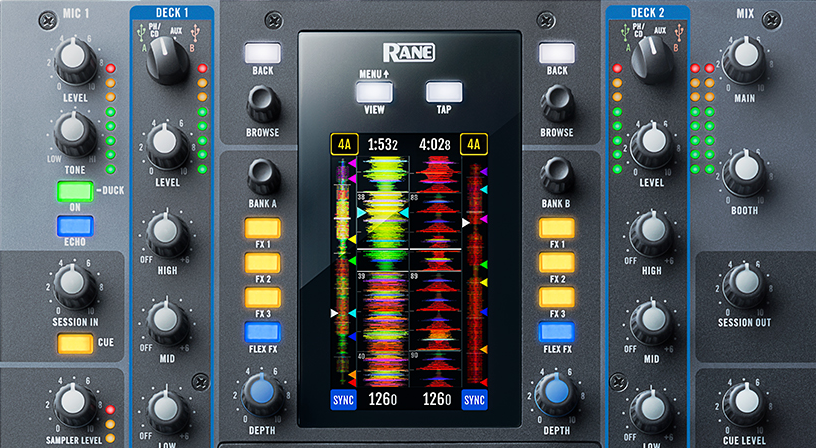Toggle FX 3 in Bank B
The image size is (816, 448).
pyautogui.click(x=557, y=298)
